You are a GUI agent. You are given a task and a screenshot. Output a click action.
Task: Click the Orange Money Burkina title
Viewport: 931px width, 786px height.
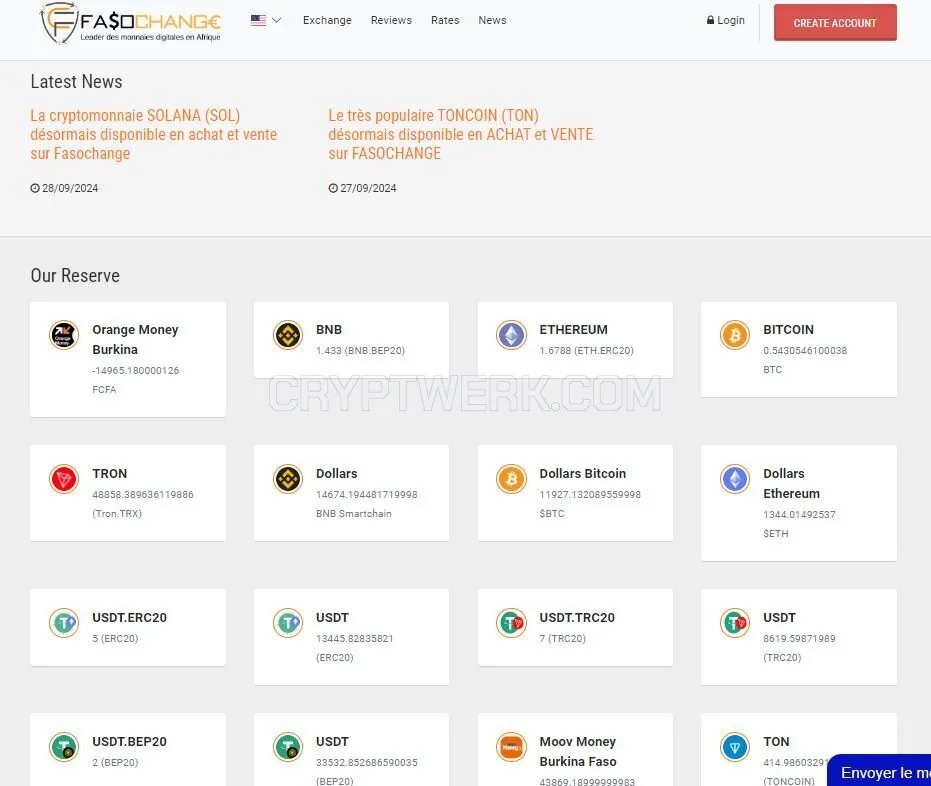click(135, 339)
